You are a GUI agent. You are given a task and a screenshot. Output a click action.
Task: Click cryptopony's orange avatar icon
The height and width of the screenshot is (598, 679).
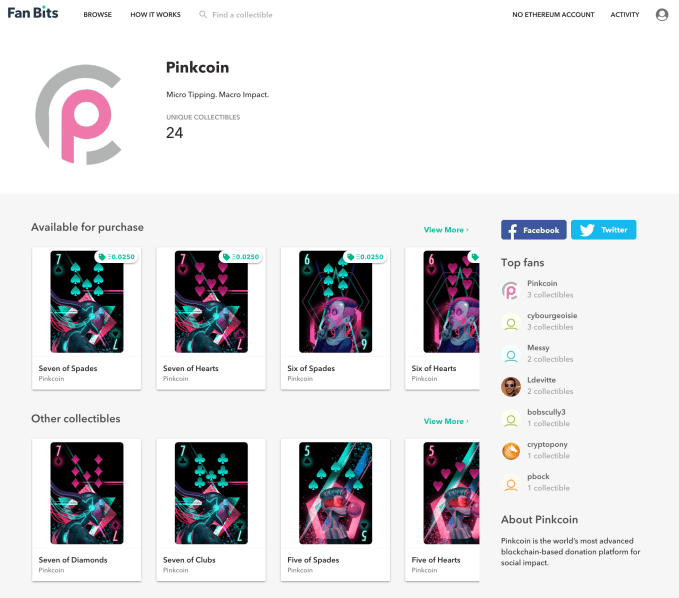point(511,451)
